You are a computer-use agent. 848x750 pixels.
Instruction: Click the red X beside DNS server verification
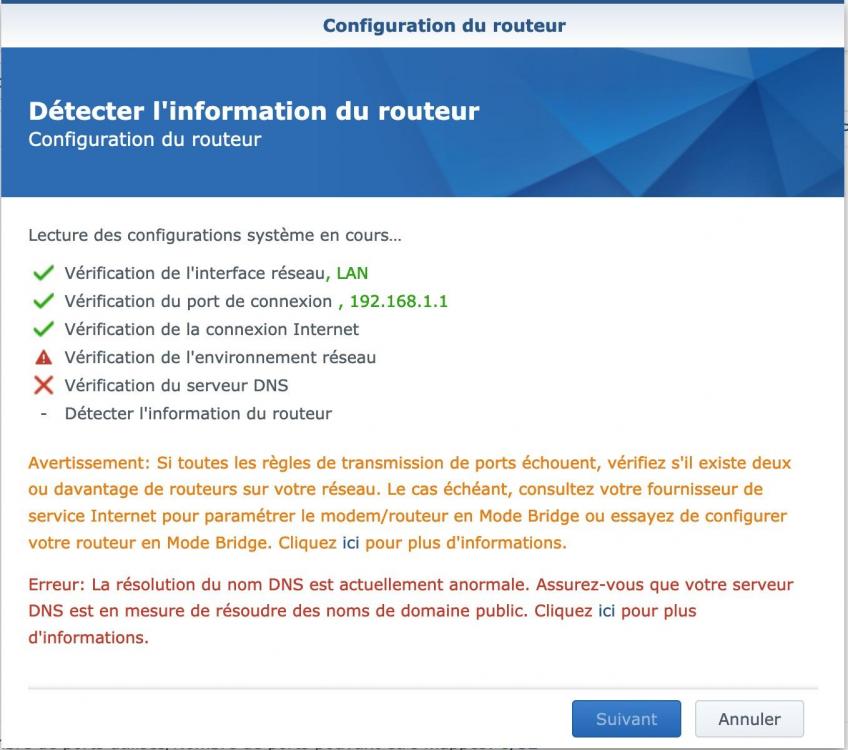tap(43, 385)
